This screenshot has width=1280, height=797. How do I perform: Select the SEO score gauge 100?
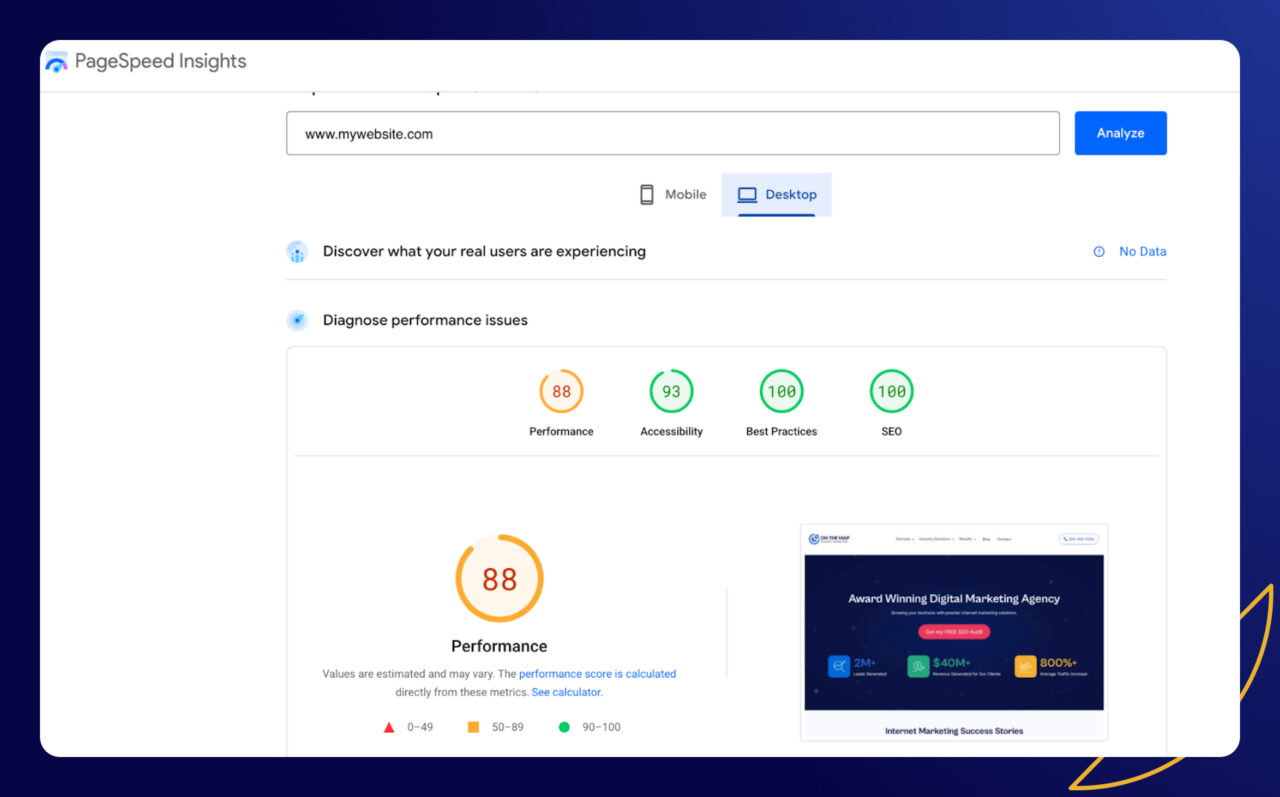coord(891,392)
